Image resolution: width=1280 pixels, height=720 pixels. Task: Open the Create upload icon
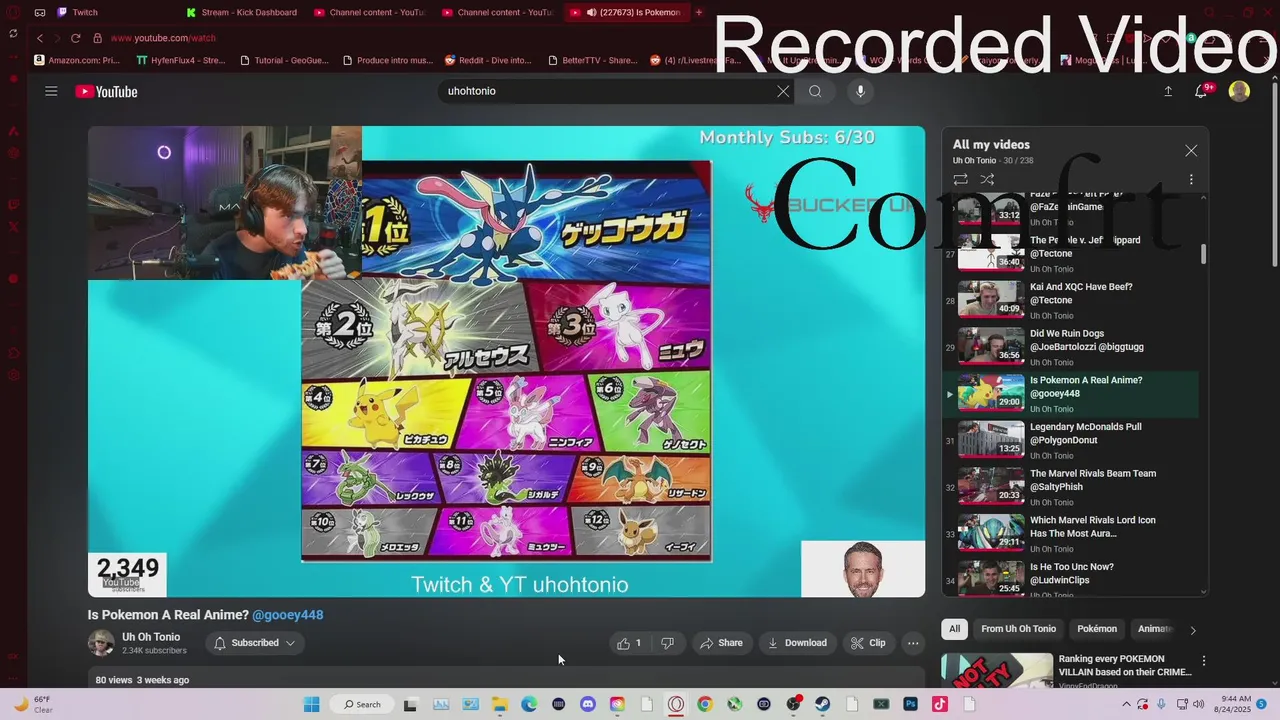coord(1168,91)
